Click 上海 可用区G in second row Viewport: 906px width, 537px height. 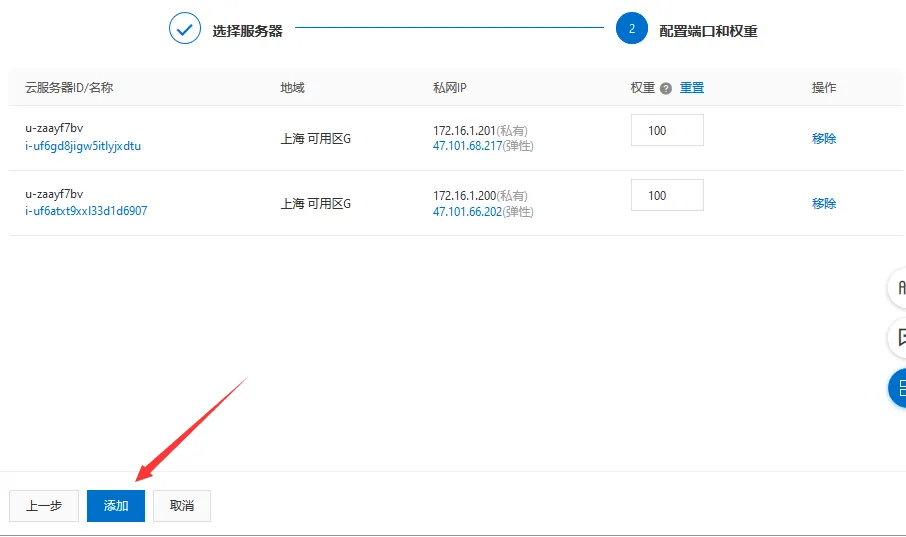click(x=315, y=203)
